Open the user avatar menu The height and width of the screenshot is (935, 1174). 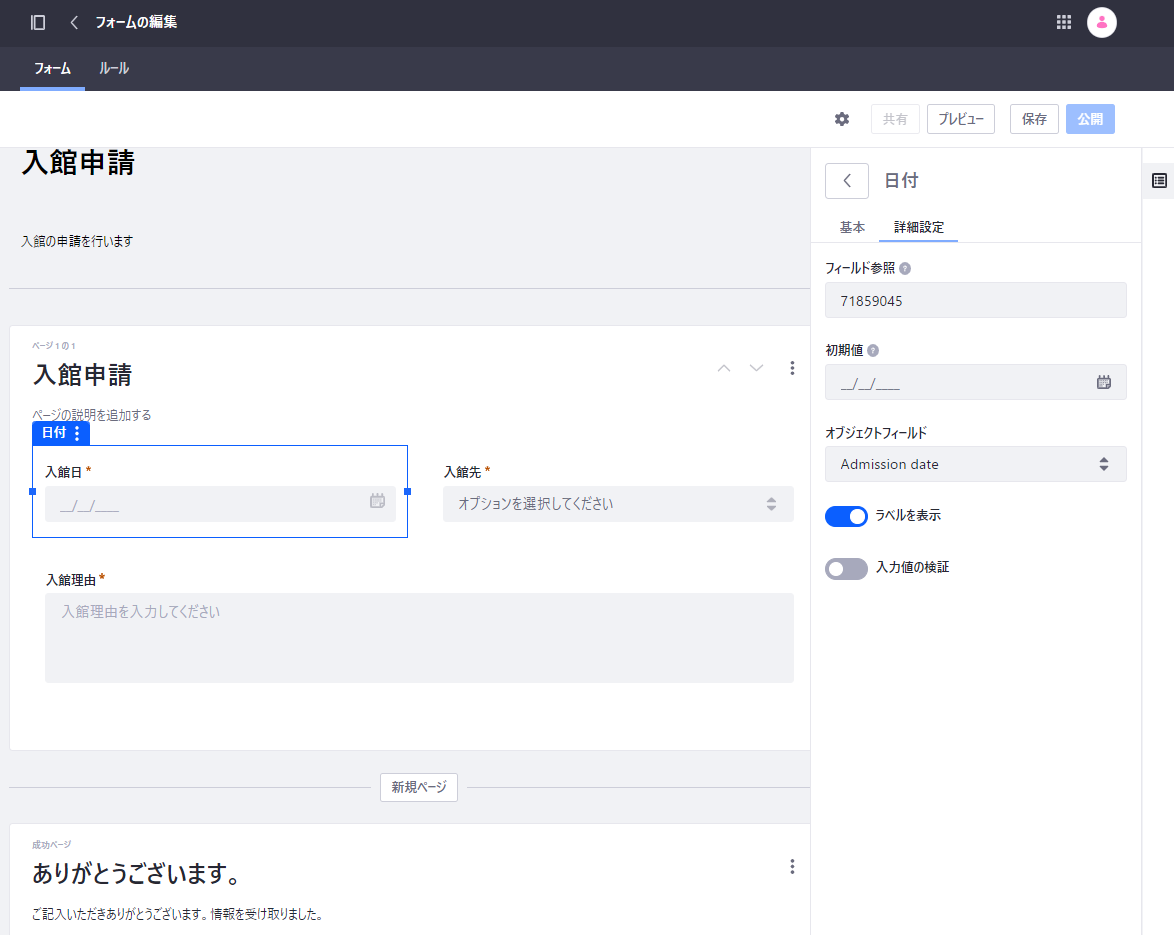coord(1101,22)
